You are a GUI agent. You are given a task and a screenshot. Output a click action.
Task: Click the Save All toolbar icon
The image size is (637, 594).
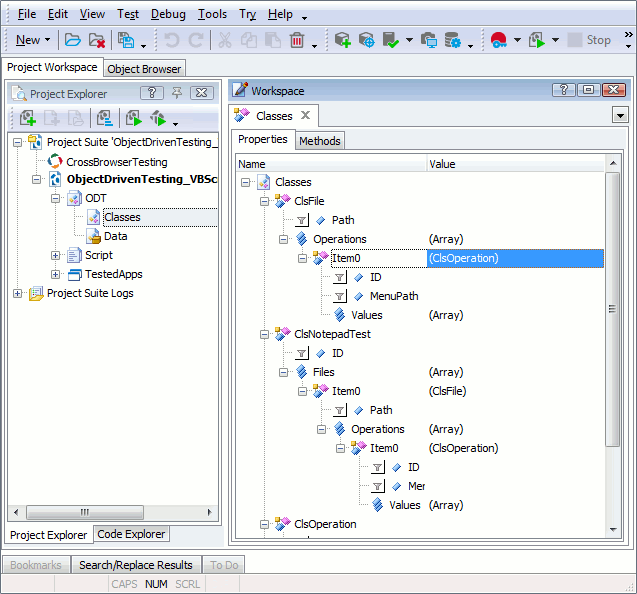(127, 40)
